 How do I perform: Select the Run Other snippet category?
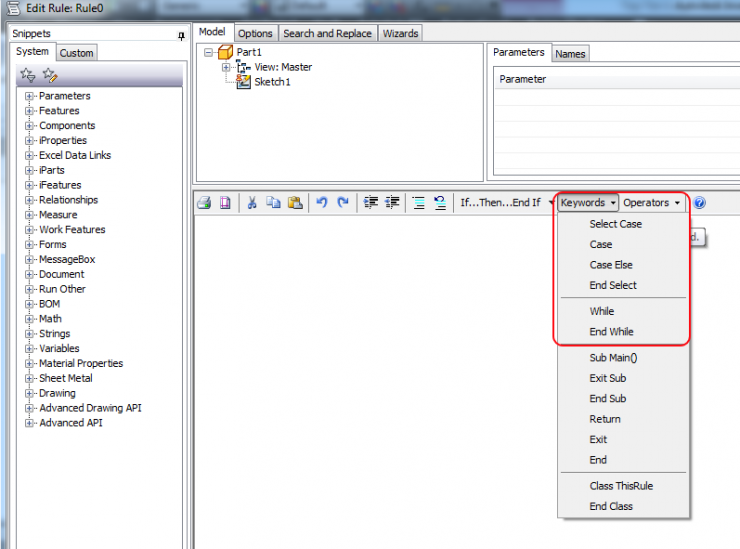point(62,289)
